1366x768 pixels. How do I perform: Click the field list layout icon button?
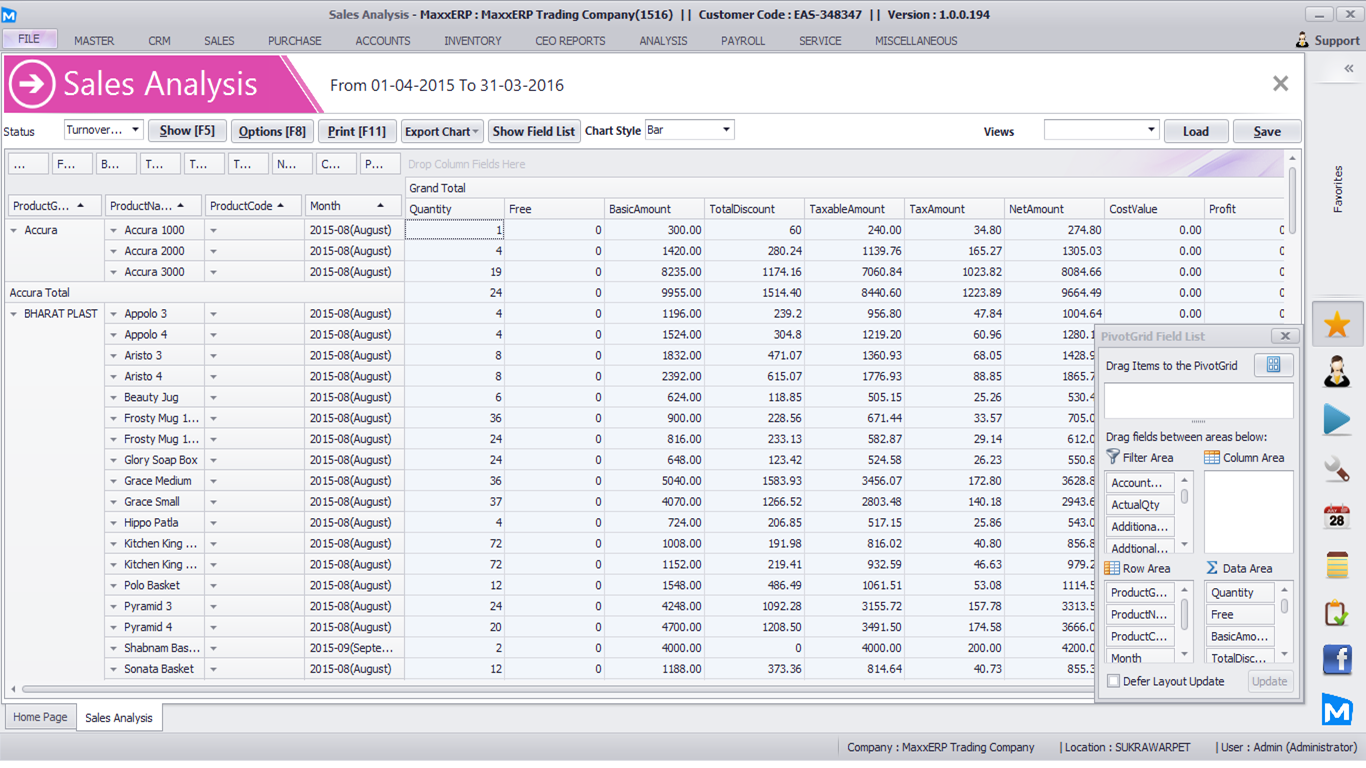pos(1273,366)
